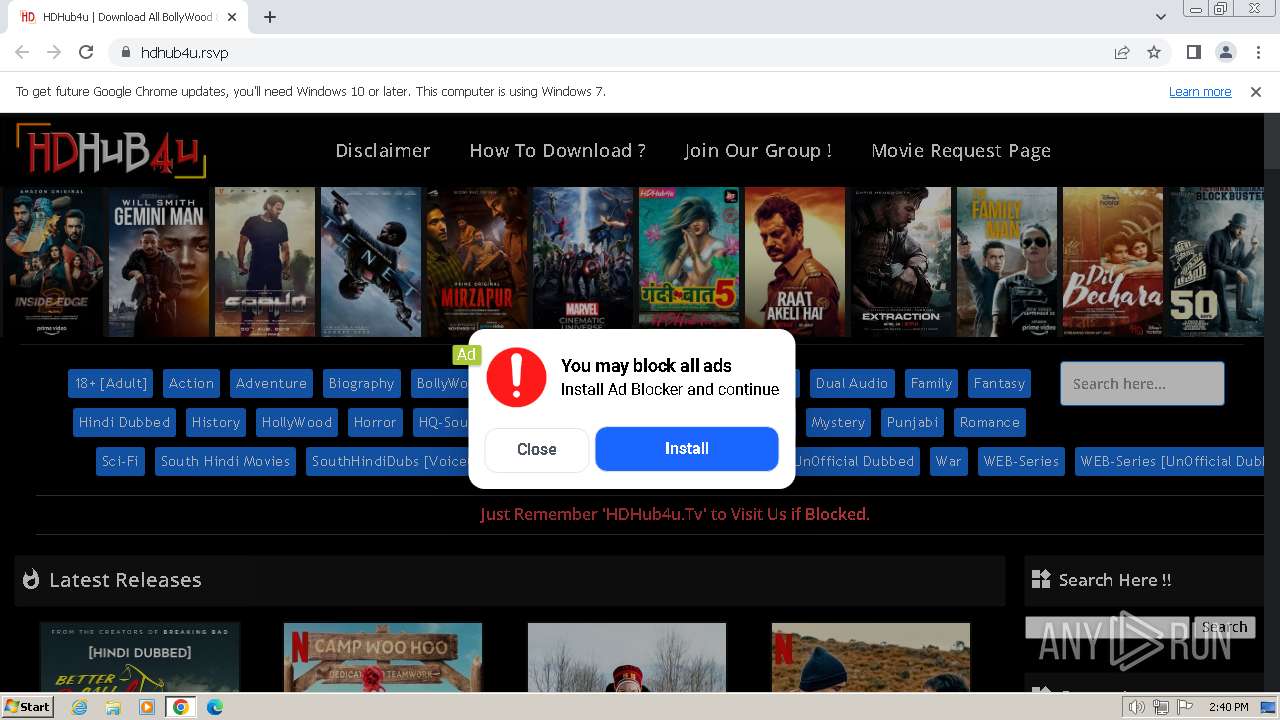This screenshot has height=720, width=1280.
Task: Open the Punjabi category tag
Action: (x=912, y=422)
